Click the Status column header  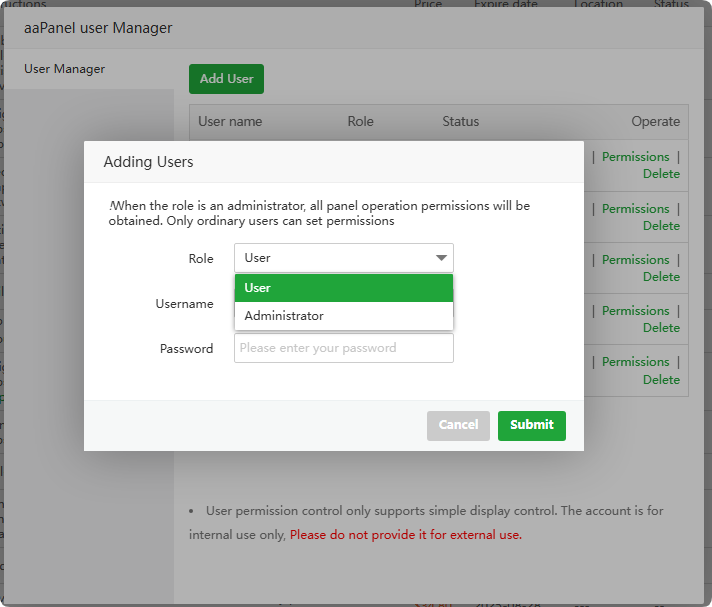click(460, 122)
